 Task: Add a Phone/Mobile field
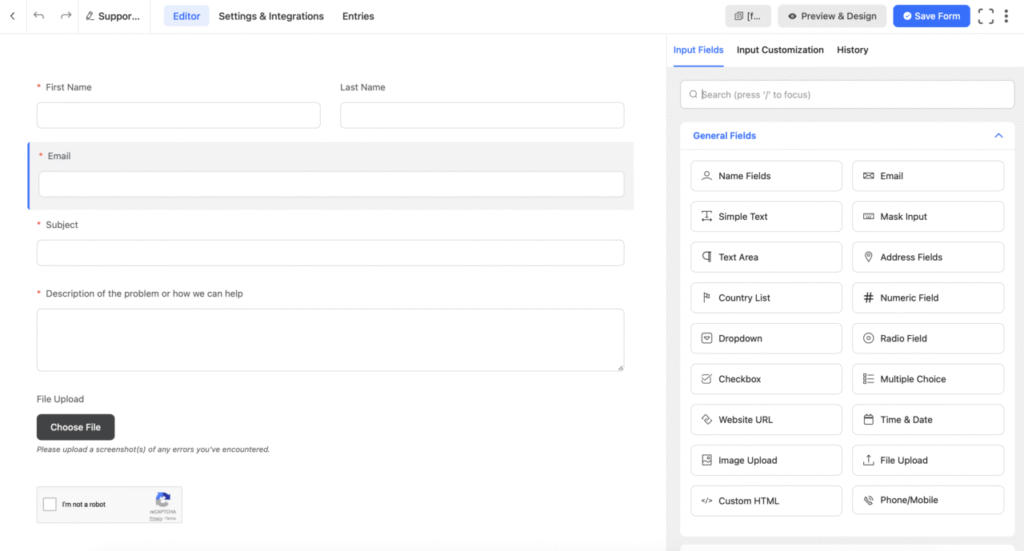click(x=928, y=500)
